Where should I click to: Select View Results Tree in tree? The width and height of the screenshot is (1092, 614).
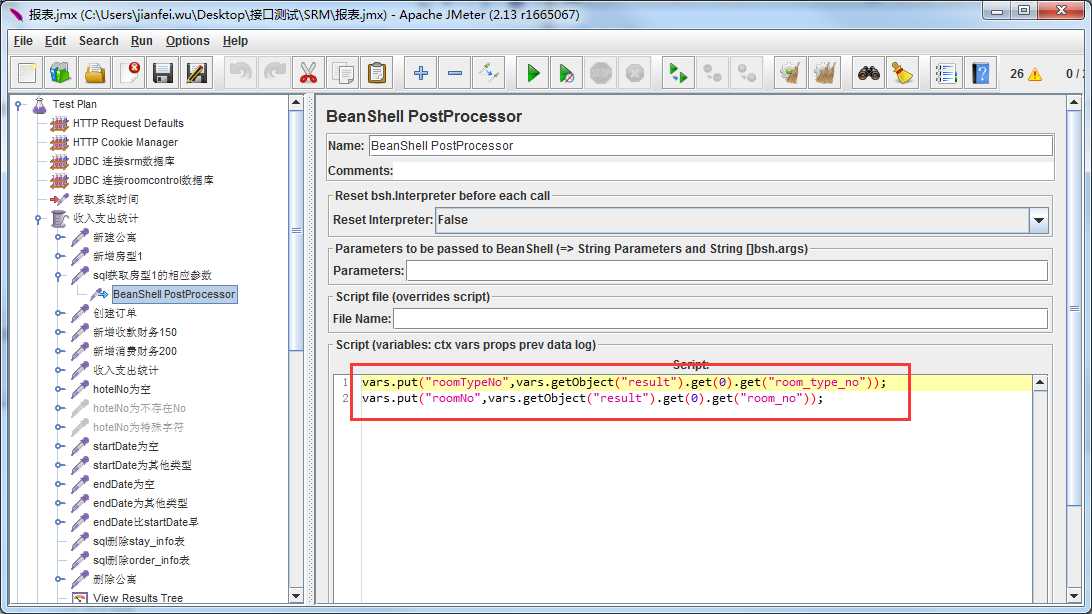(137, 598)
